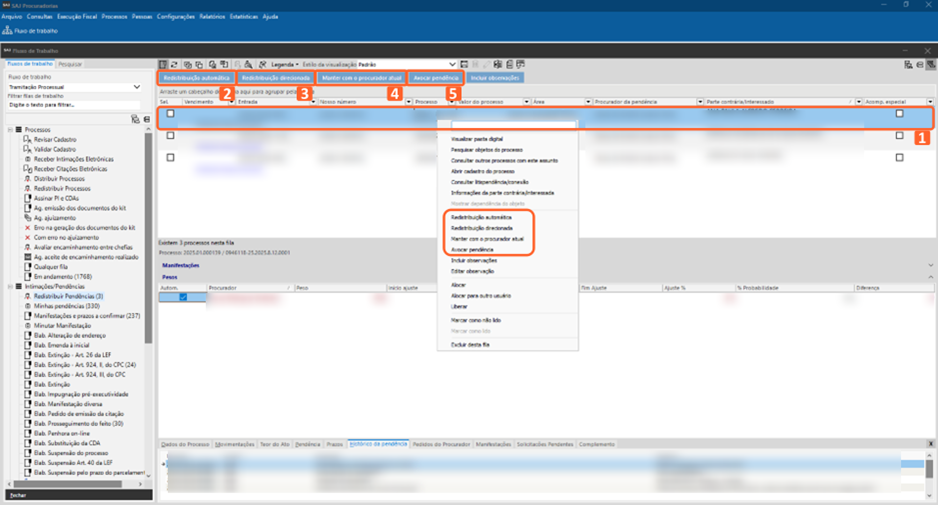Click the red X icon beside Com erro no ajuizamento
938x505 pixels.
pos(27,238)
